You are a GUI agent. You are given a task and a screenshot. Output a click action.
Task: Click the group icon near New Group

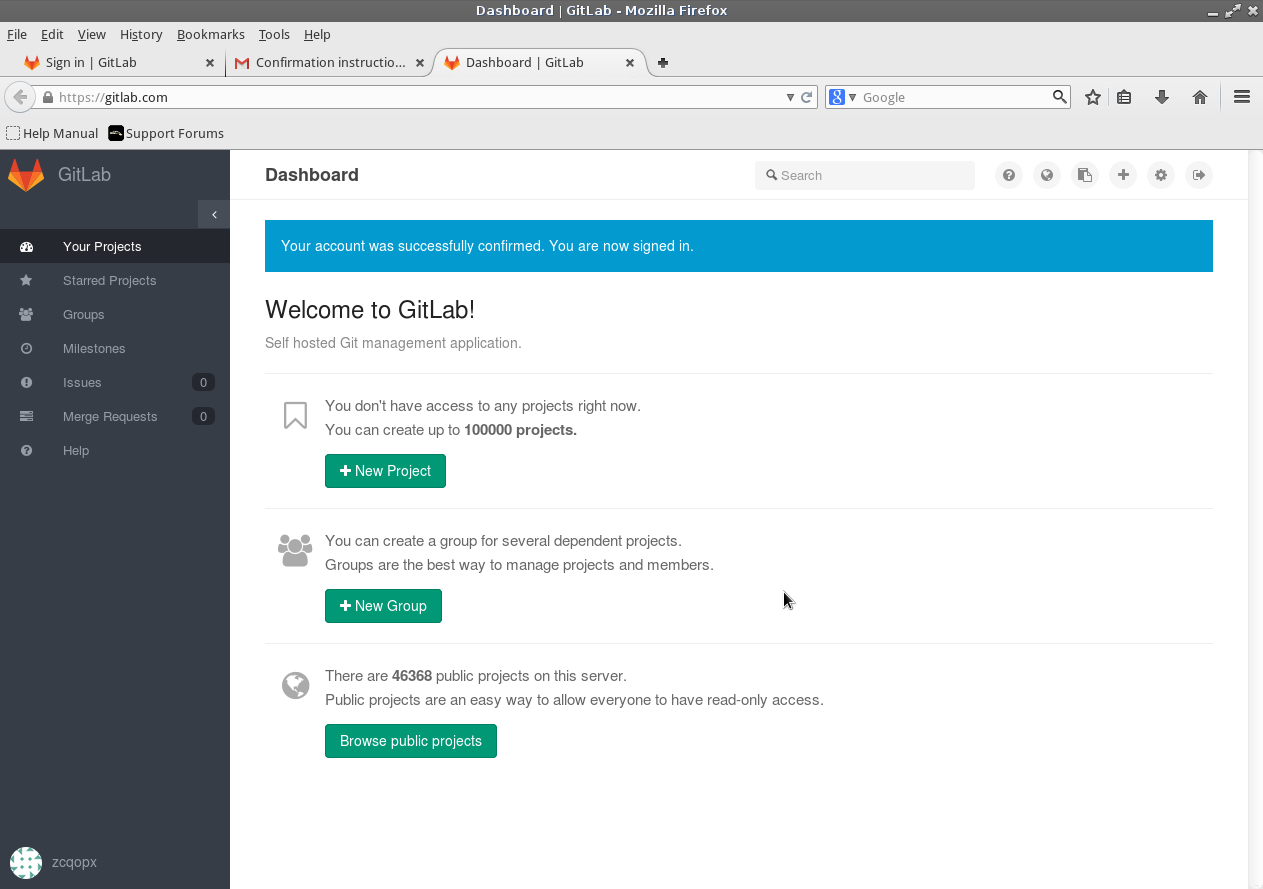click(295, 550)
